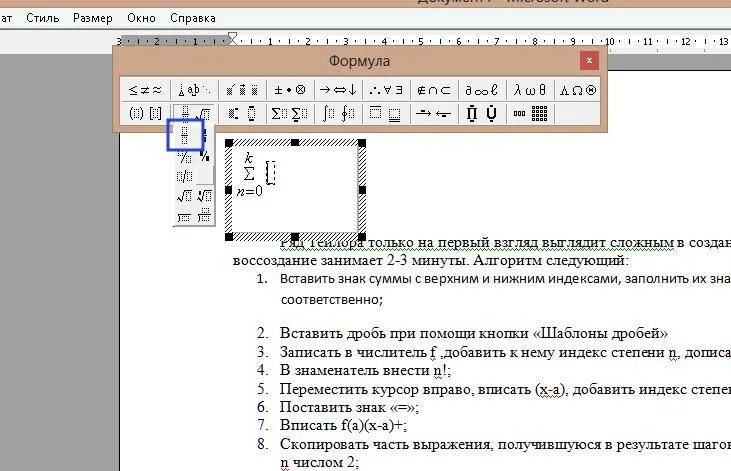
Task: Click text 'В знаменатель внести n!;'
Action: 366,370
